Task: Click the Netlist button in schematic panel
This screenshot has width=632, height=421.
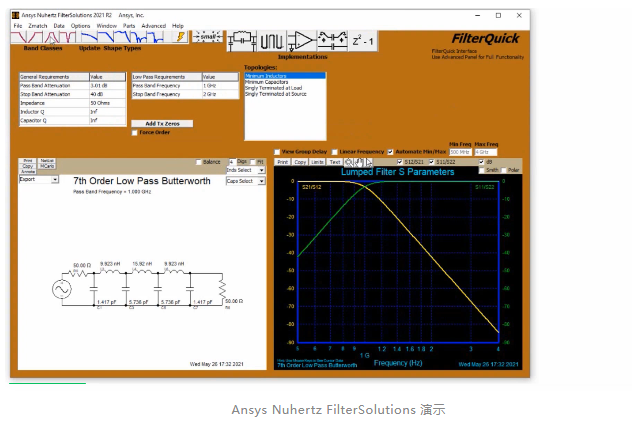Action: tap(47, 161)
